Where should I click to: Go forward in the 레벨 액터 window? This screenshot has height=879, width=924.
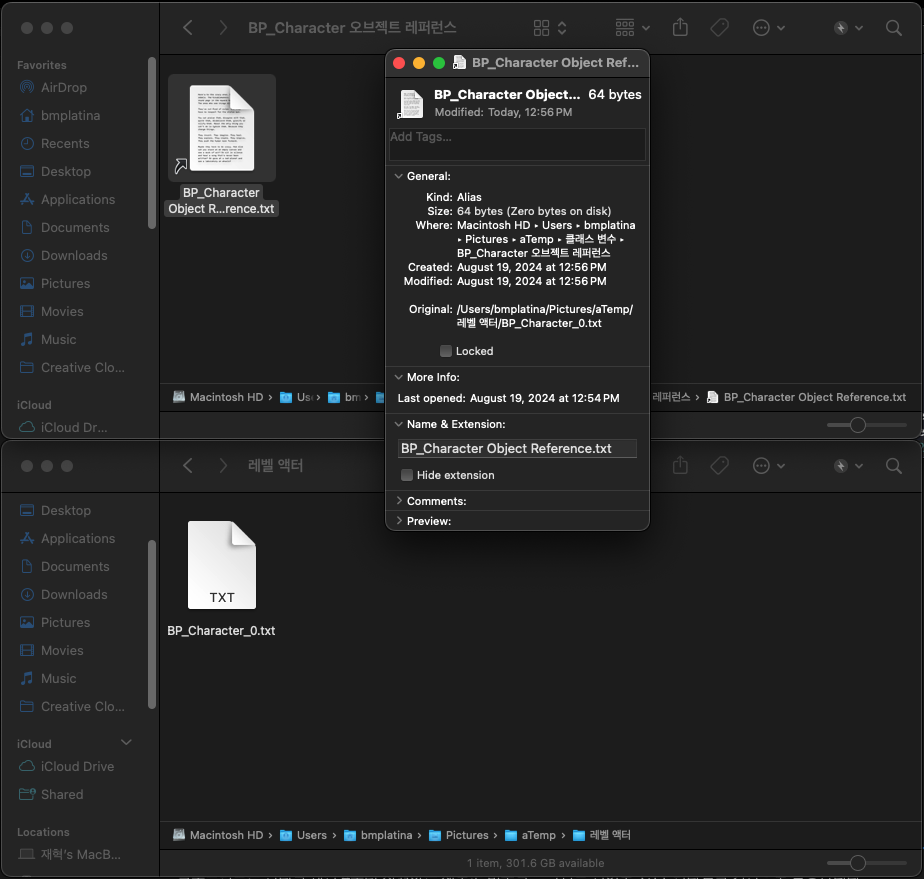coord(223,466)
